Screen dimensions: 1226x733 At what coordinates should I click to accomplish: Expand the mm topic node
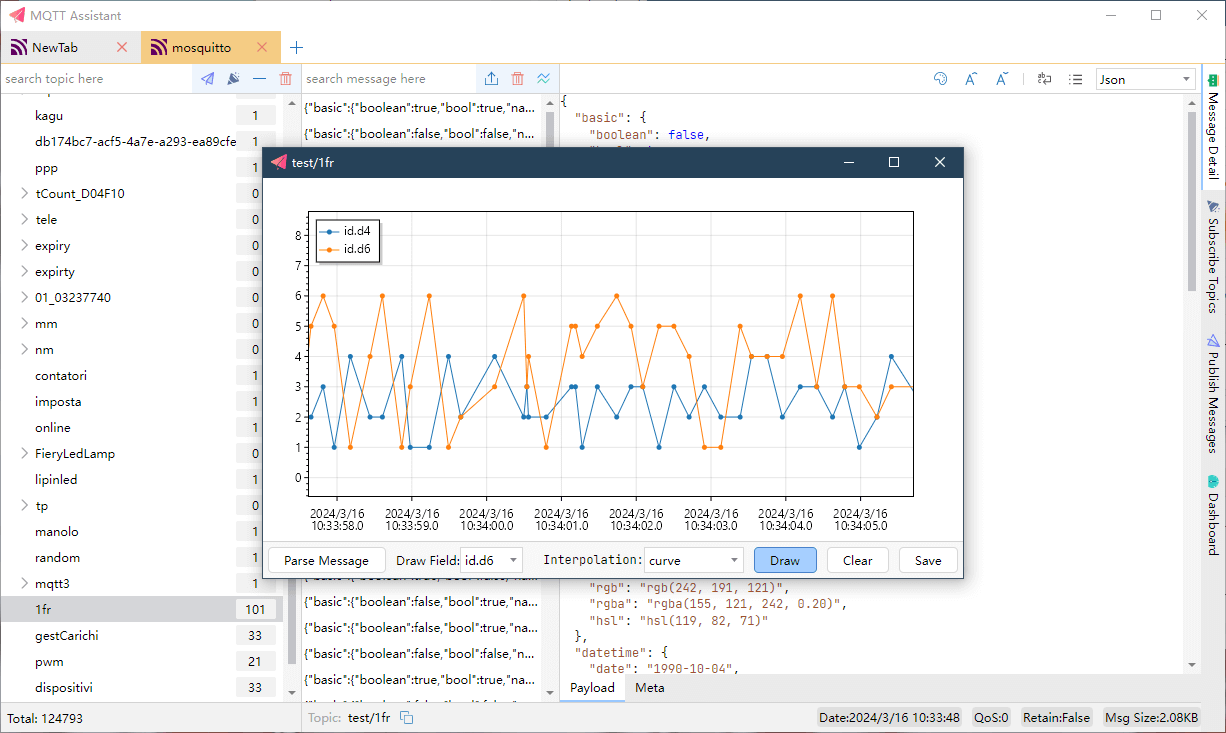(24, 323)
